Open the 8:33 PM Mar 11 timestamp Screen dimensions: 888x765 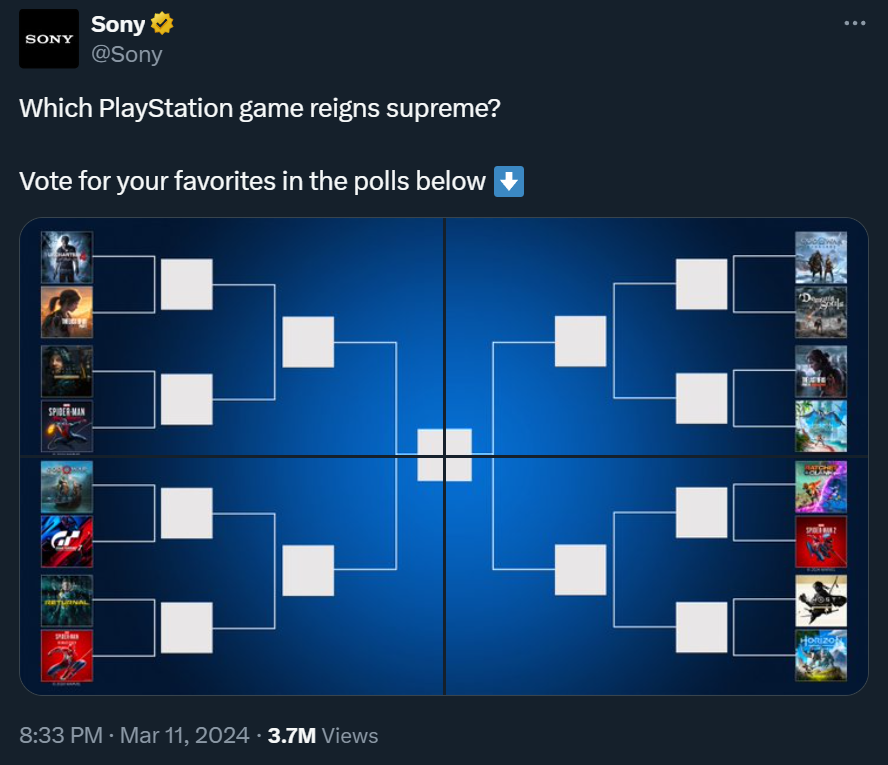[x=134, y=736]
